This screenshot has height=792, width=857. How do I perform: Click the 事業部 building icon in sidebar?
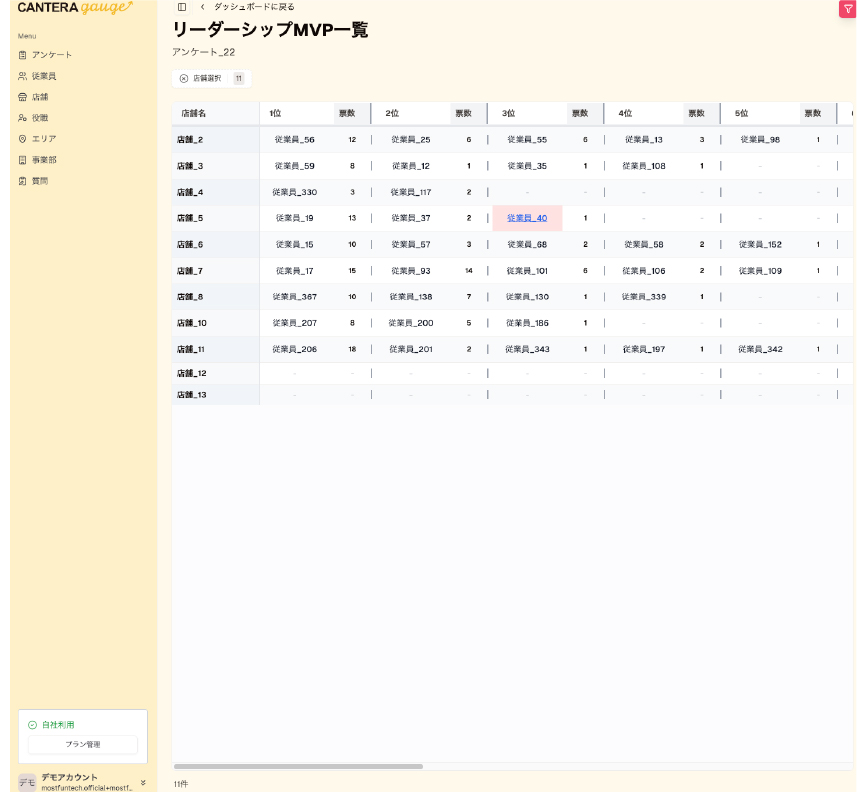(x=22, y=160)
